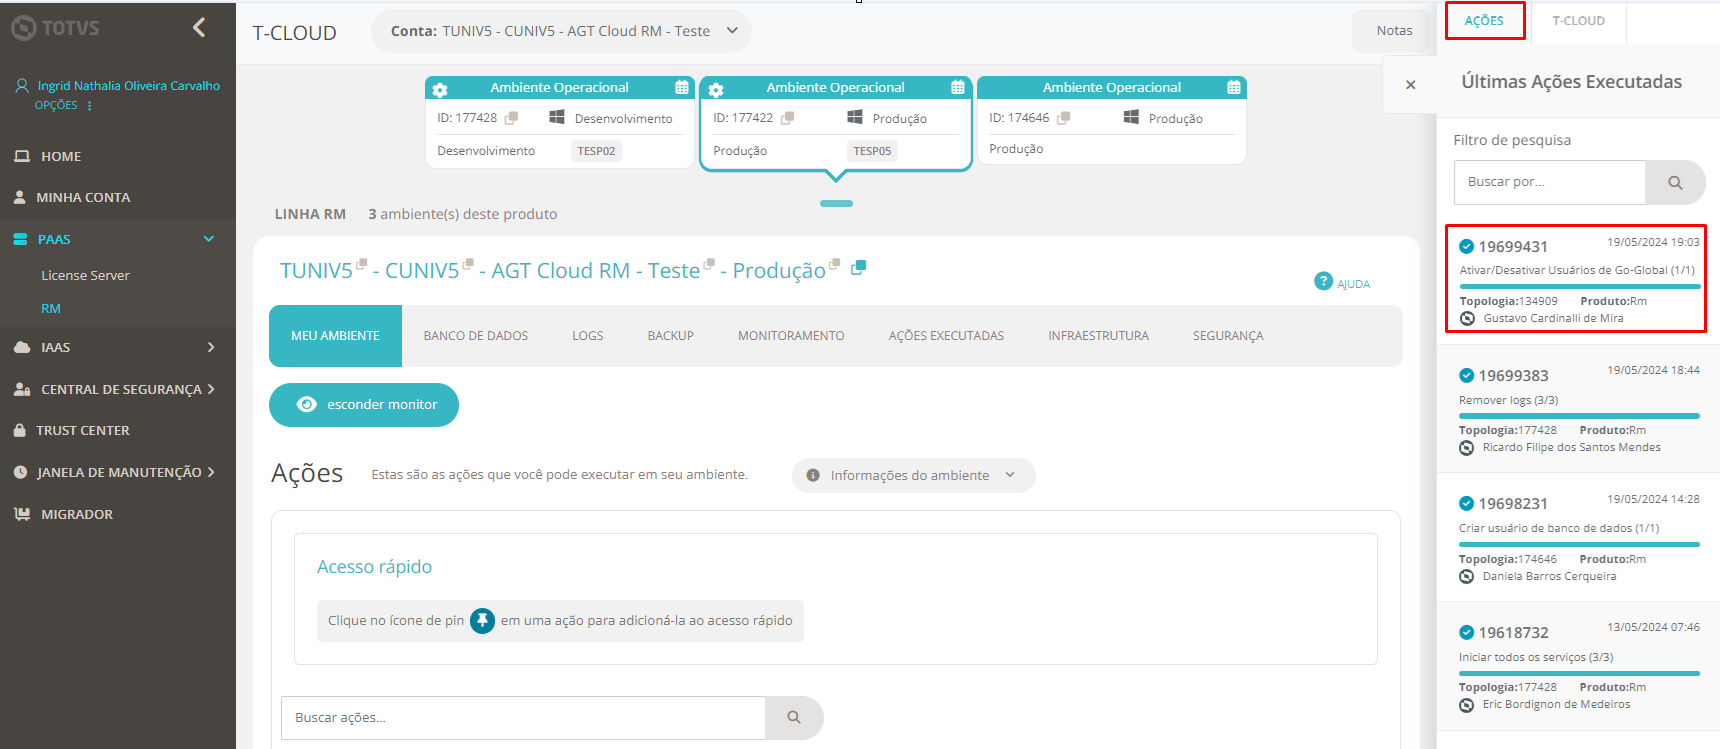Copy ID 174646 with copy icon
The image size is (1720, 749).
[x=1063, y=118]
